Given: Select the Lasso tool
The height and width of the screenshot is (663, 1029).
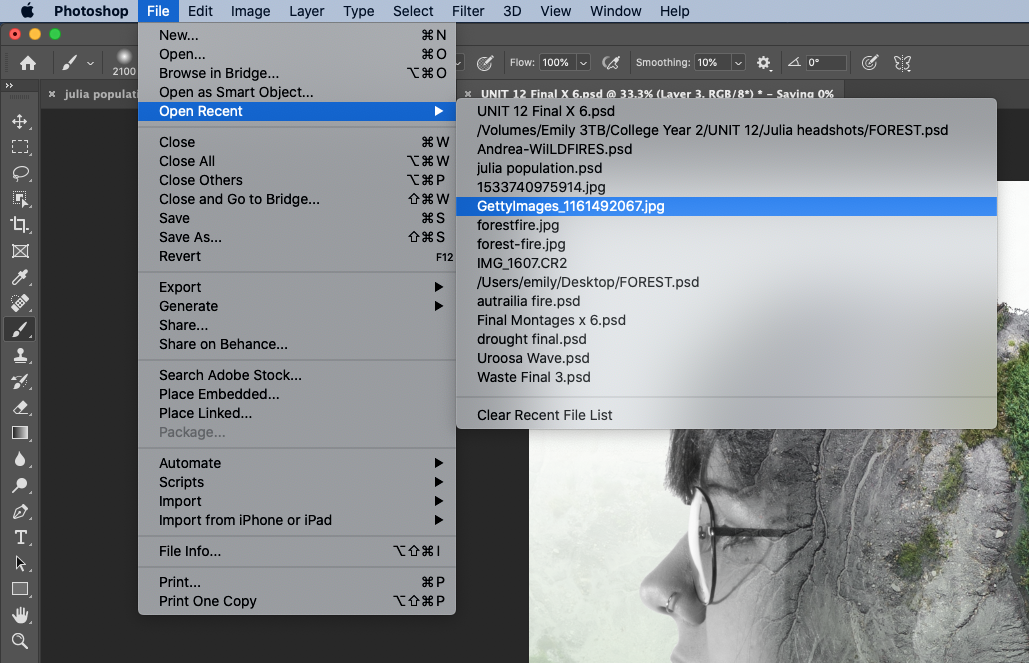Looking at the screenshot, I should (20, 173).
